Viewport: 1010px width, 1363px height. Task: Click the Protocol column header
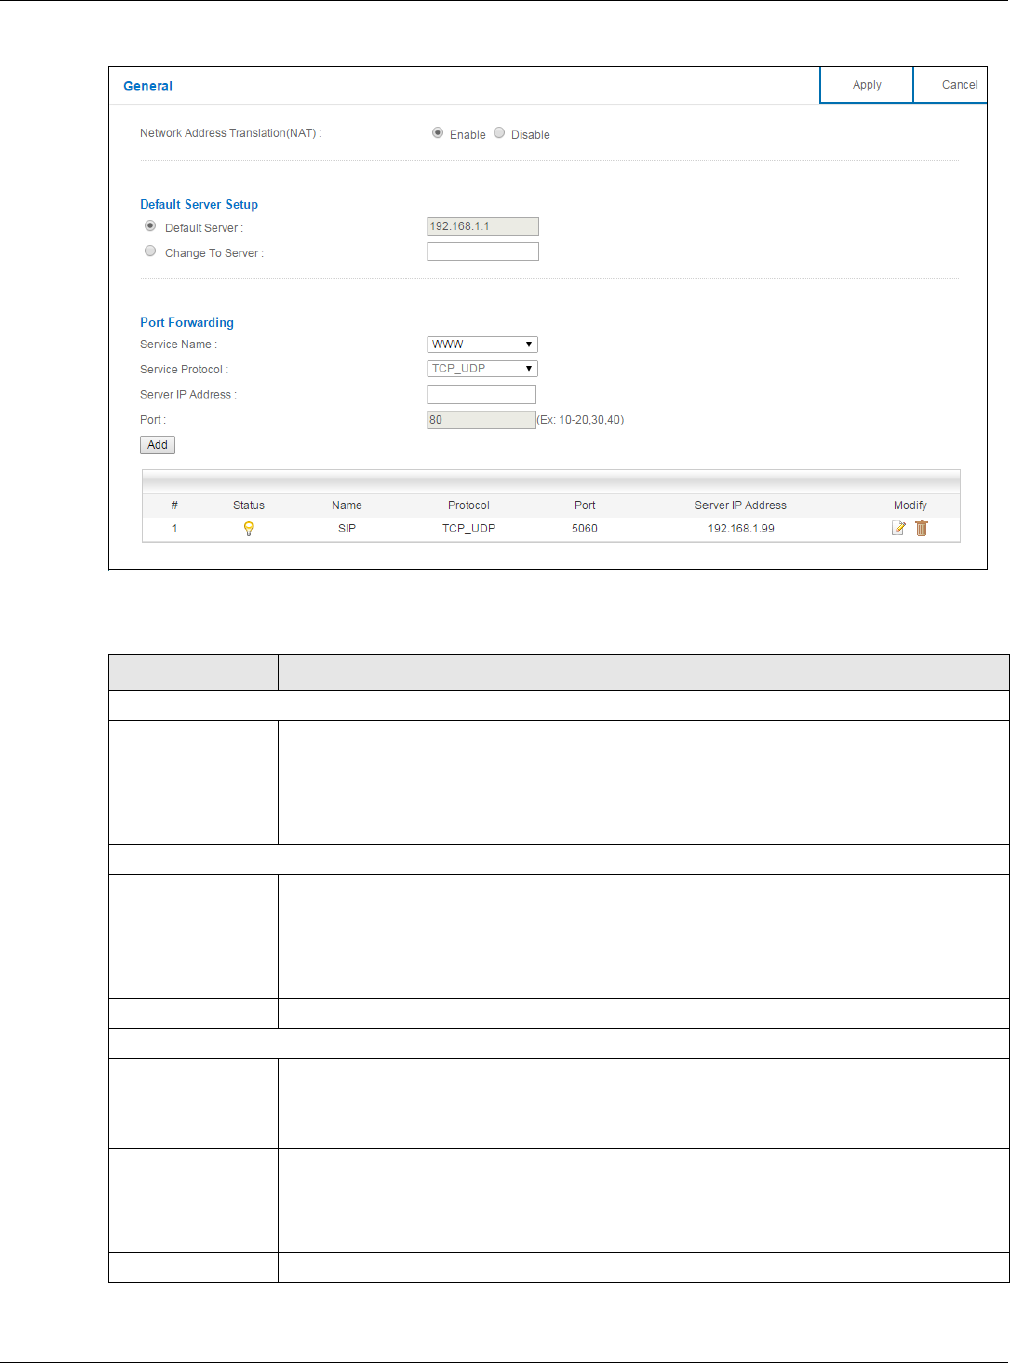(x=469, y=505)
